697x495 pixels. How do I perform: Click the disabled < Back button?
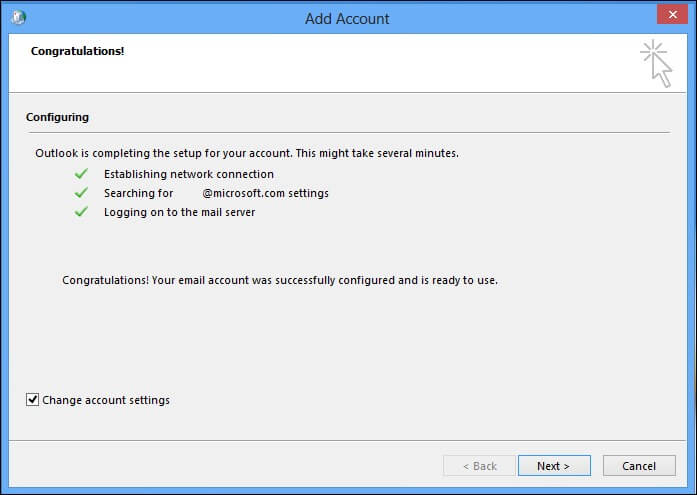[x=479, y=466]
